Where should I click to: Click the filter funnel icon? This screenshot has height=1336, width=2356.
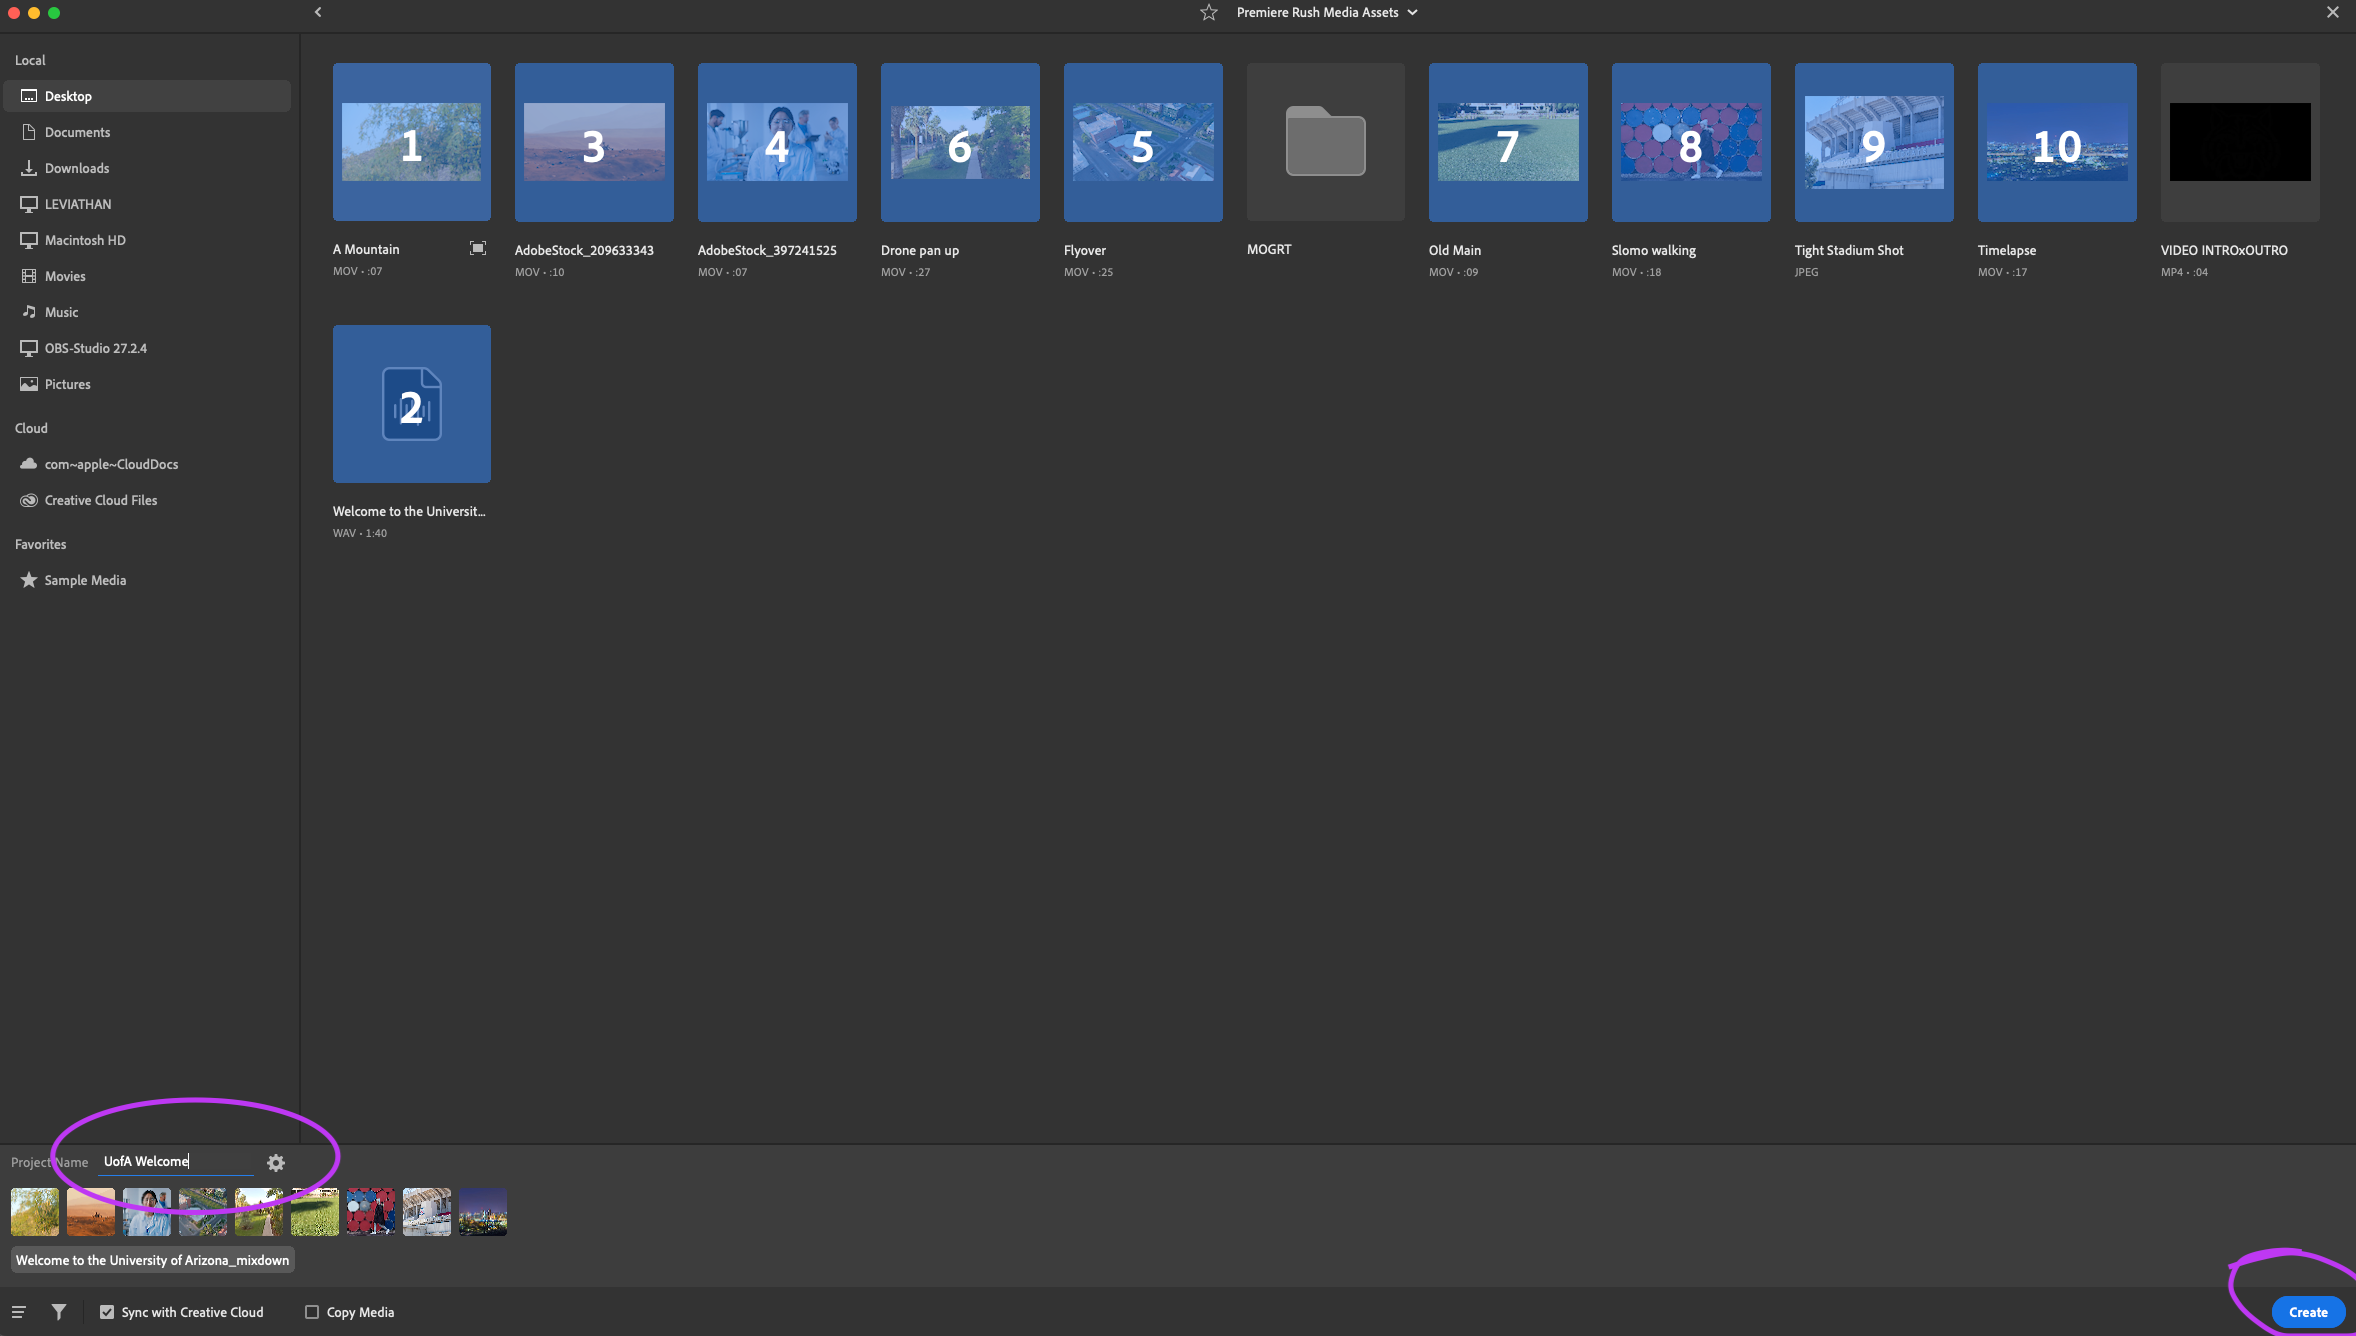coord(59,1312)
